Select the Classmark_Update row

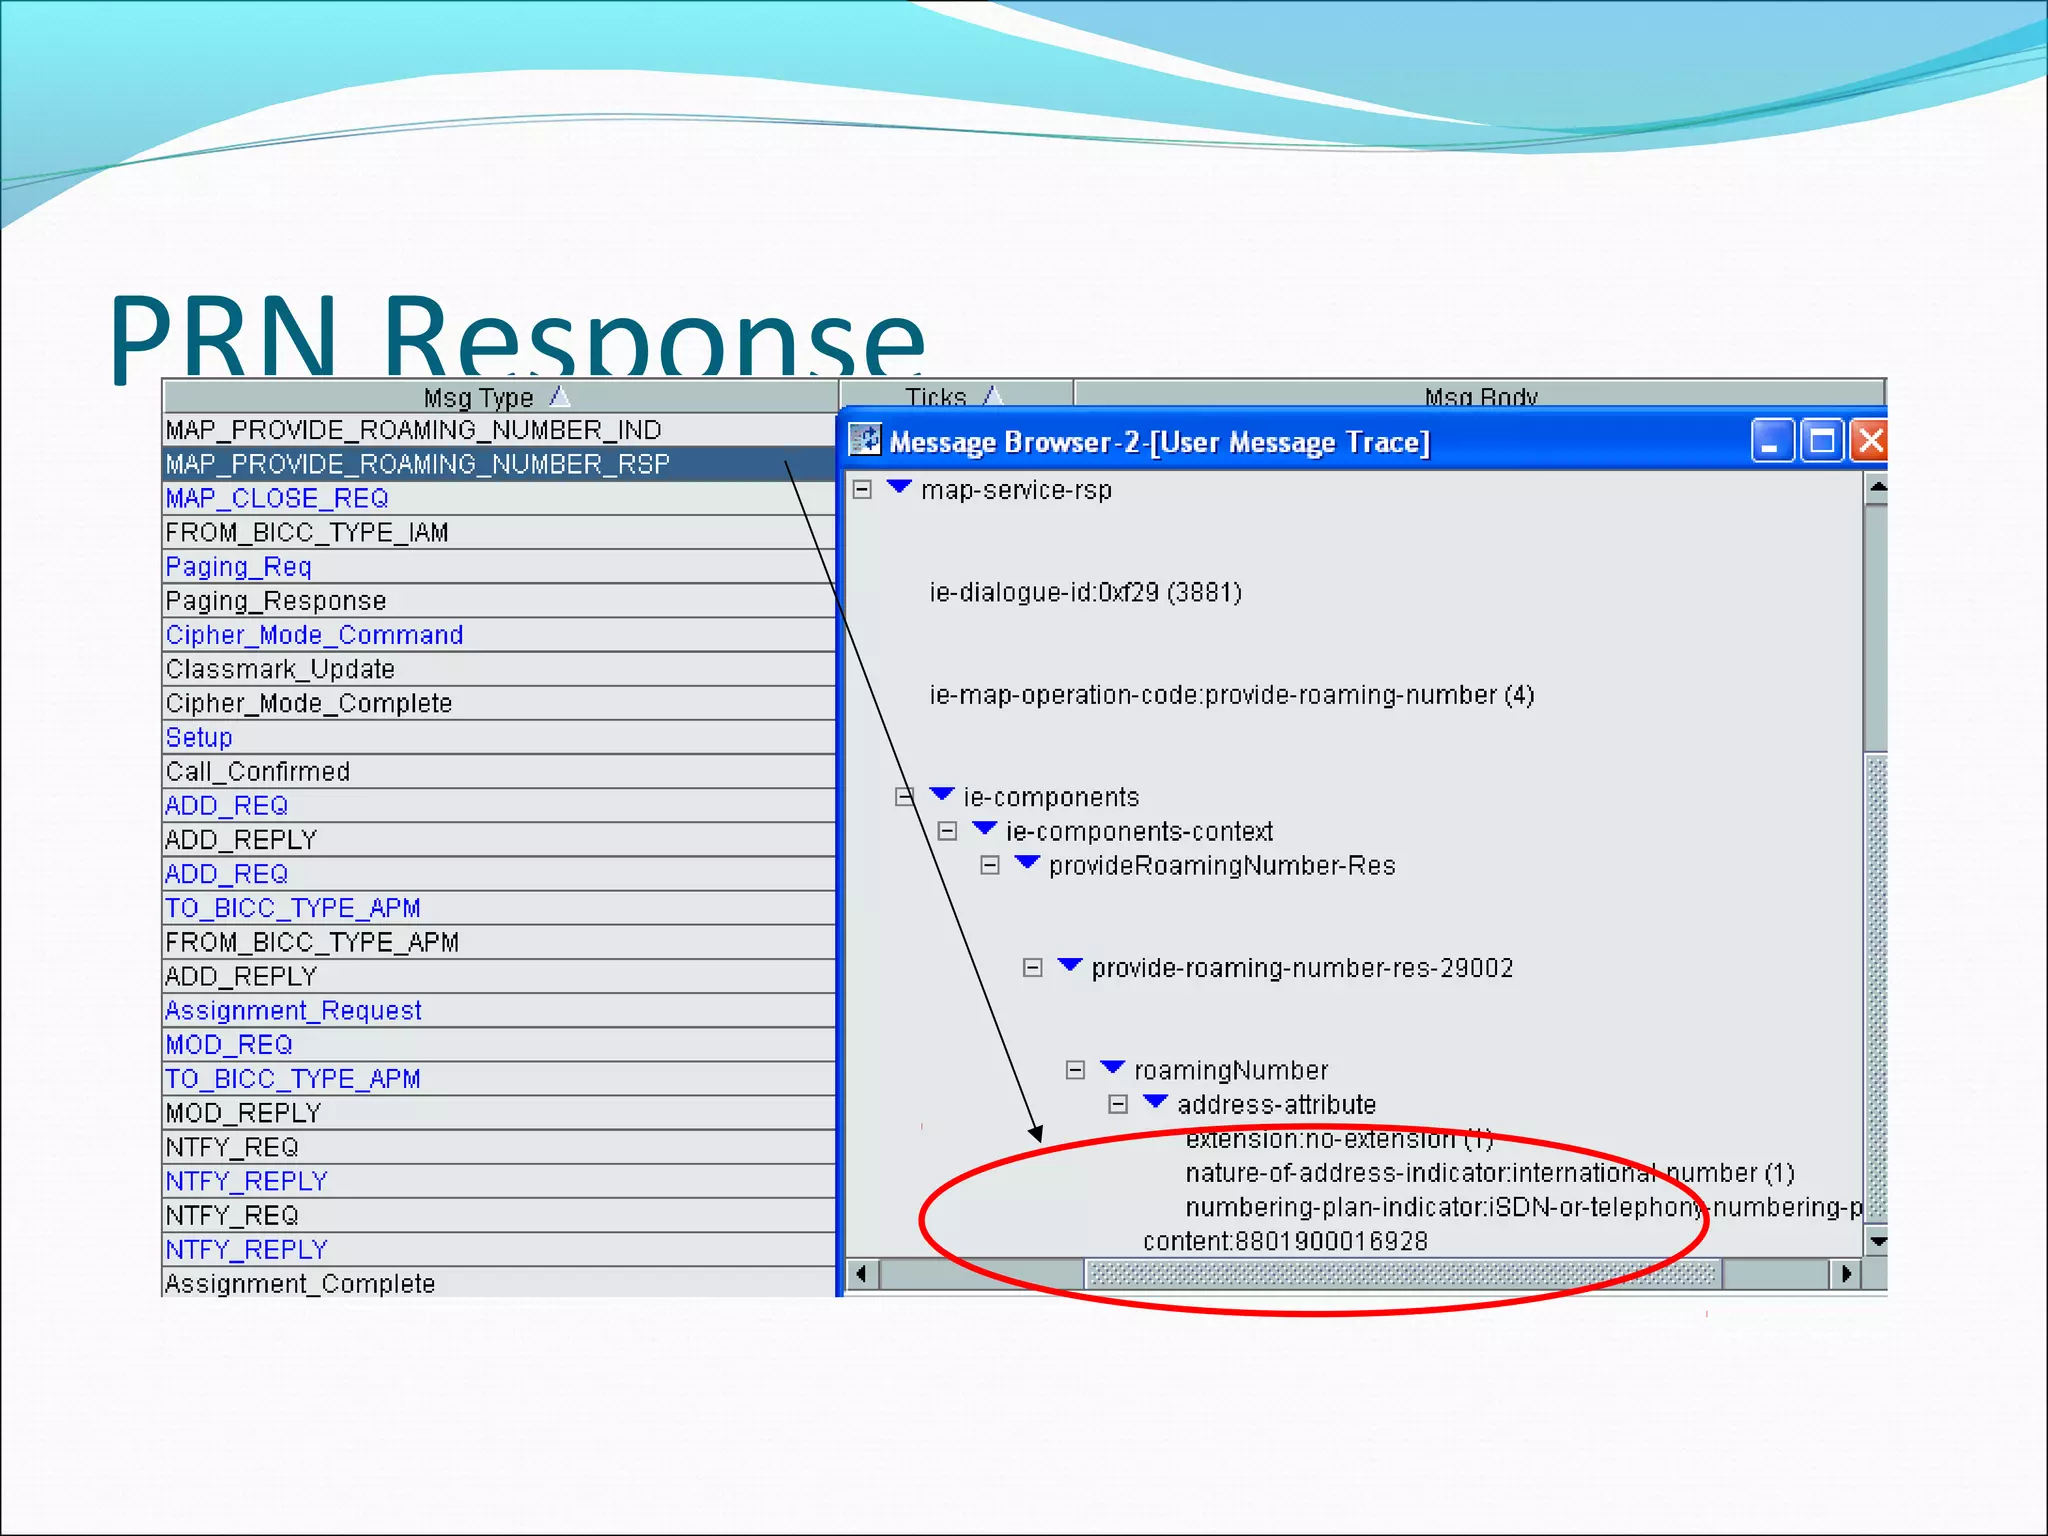499,669
